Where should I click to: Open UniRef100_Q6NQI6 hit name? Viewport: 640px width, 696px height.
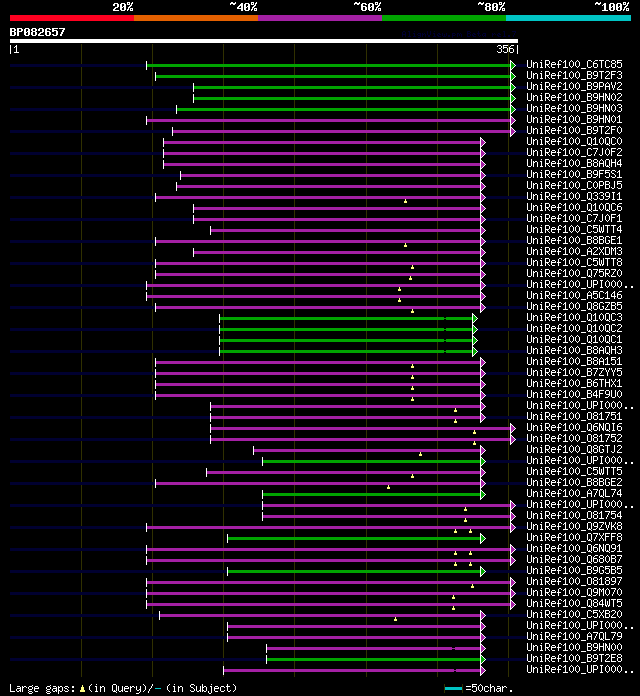[574, 427]
